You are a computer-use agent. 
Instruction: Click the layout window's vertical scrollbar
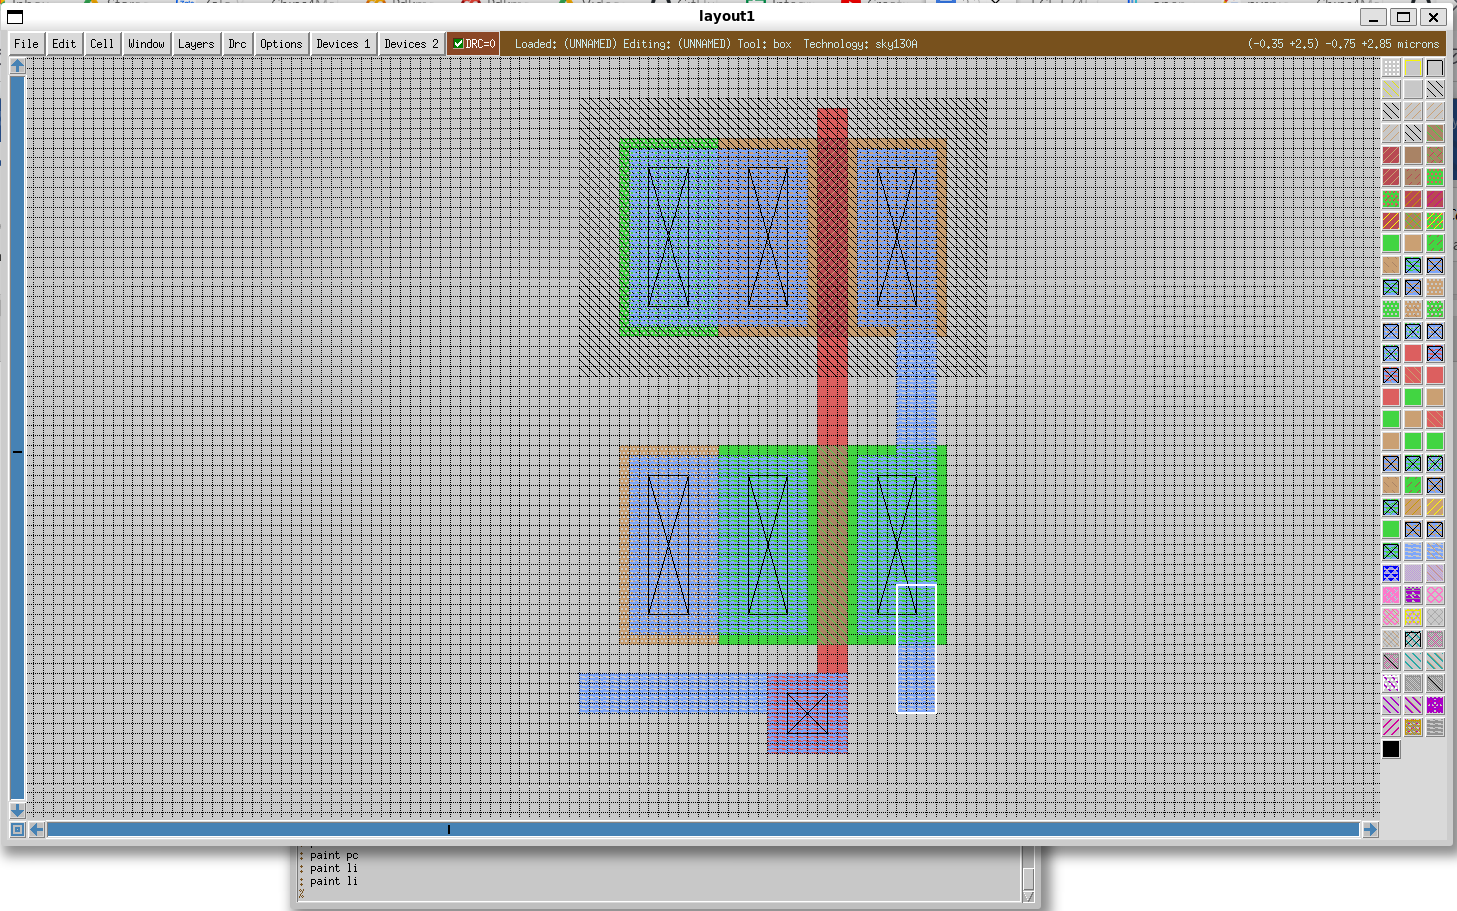point(17,437)
